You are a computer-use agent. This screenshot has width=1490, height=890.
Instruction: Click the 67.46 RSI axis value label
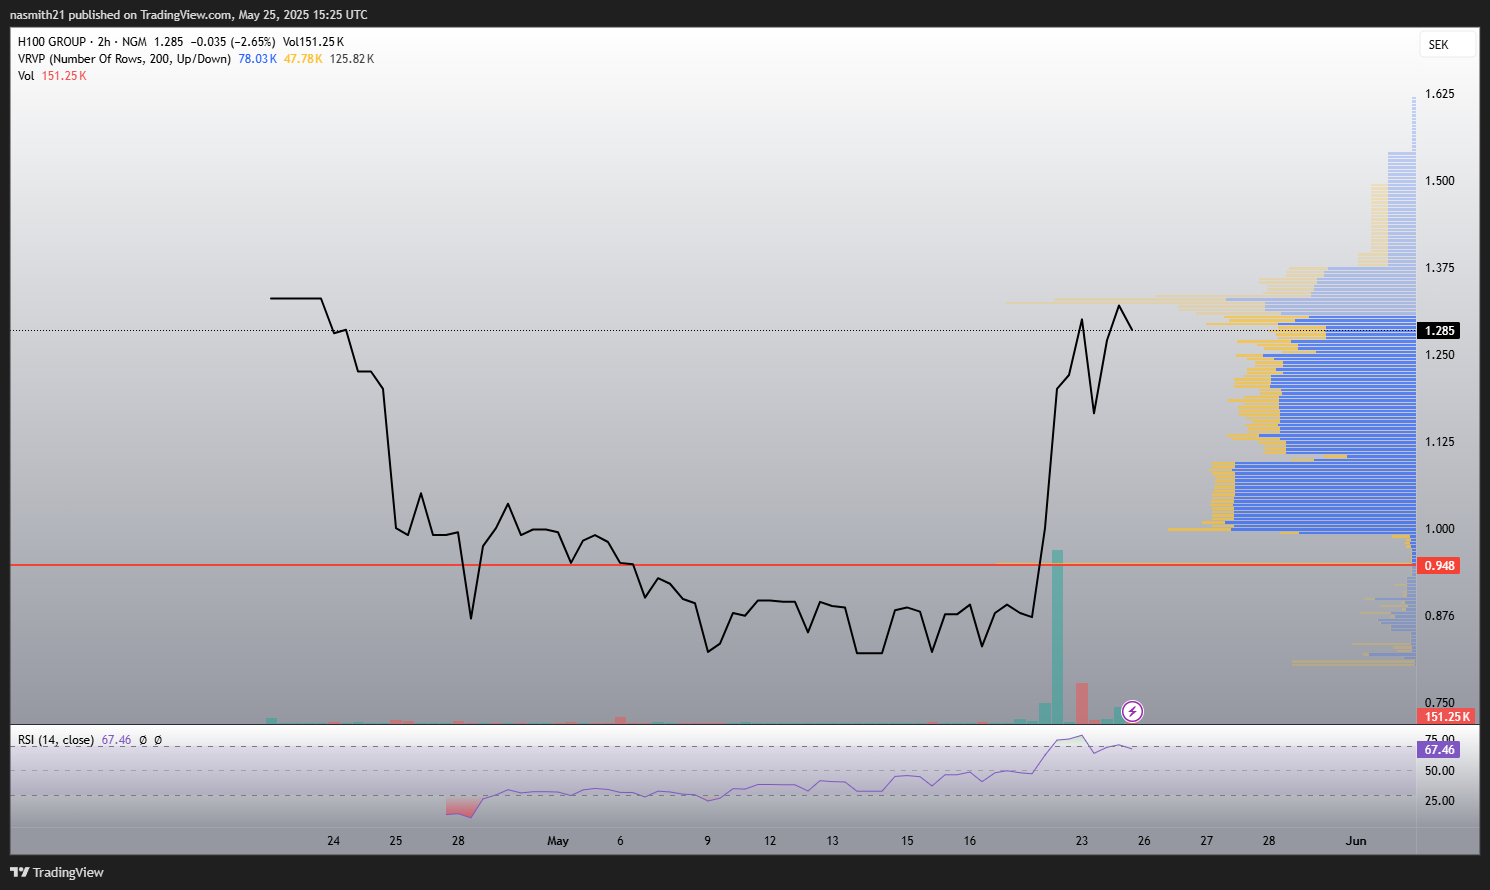point(1440,749)
